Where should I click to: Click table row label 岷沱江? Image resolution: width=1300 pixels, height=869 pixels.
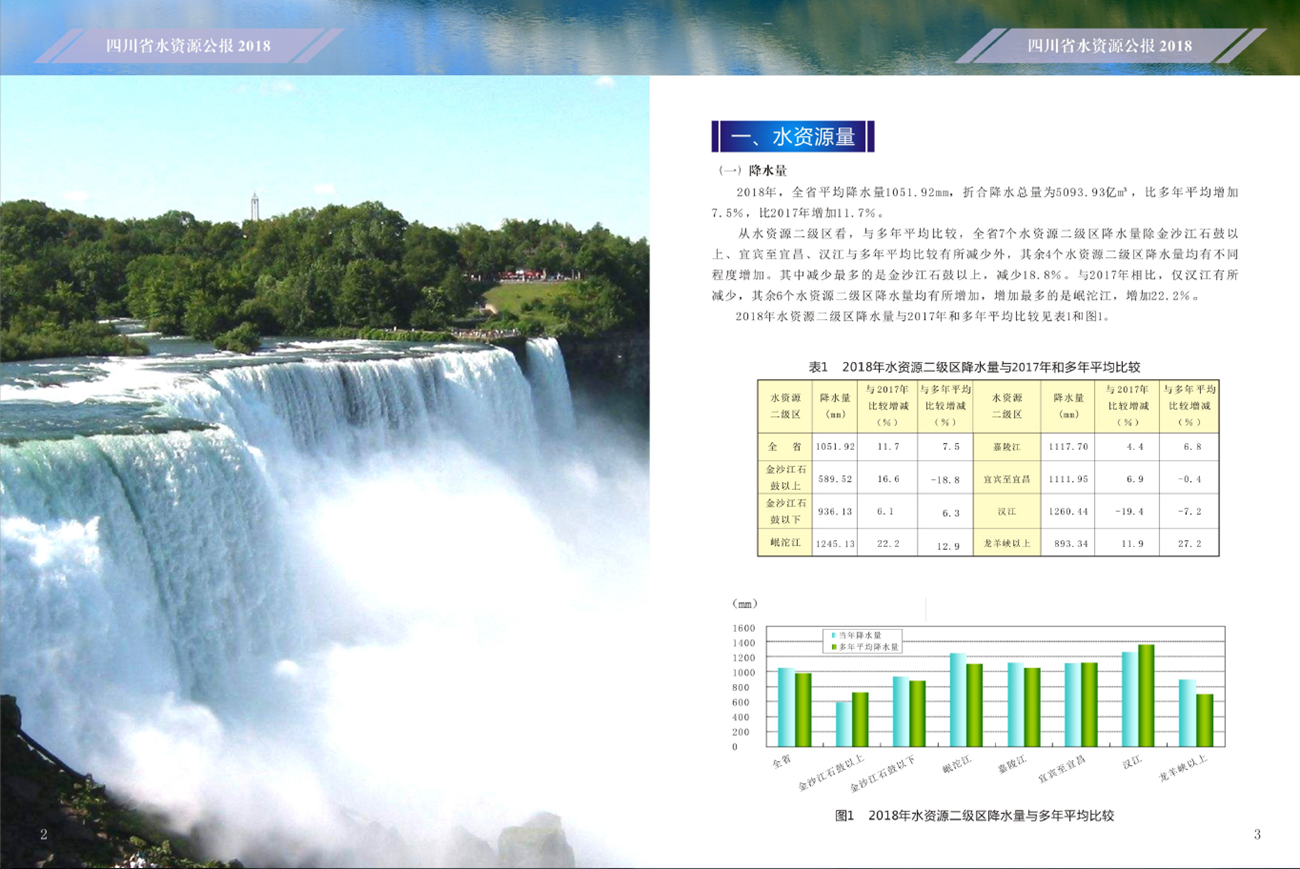click(x=787, y=543)
